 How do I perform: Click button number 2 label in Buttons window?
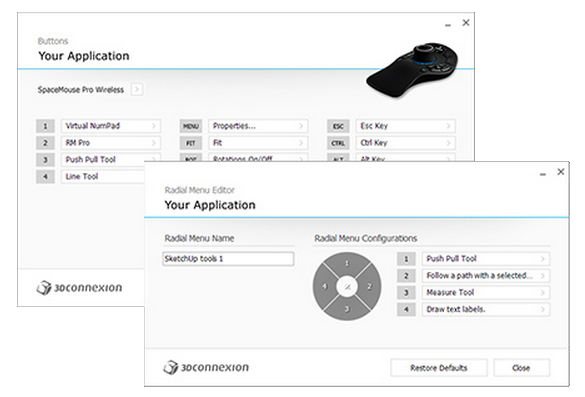[46, 143]
